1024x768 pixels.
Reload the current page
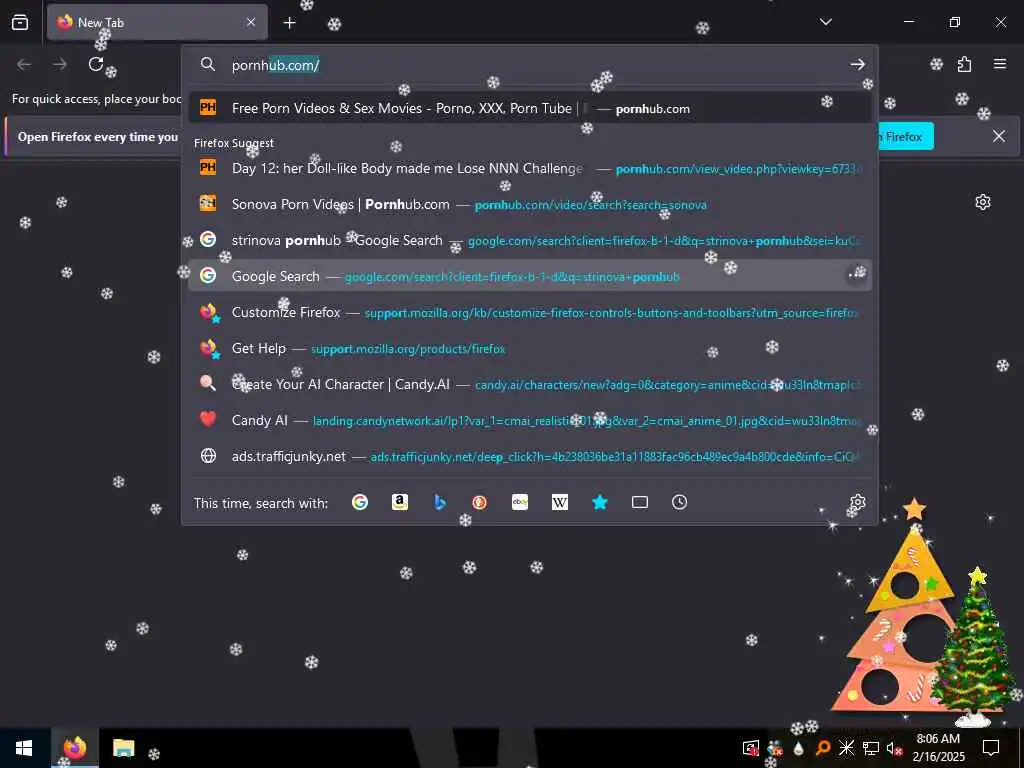coord(96,64)
